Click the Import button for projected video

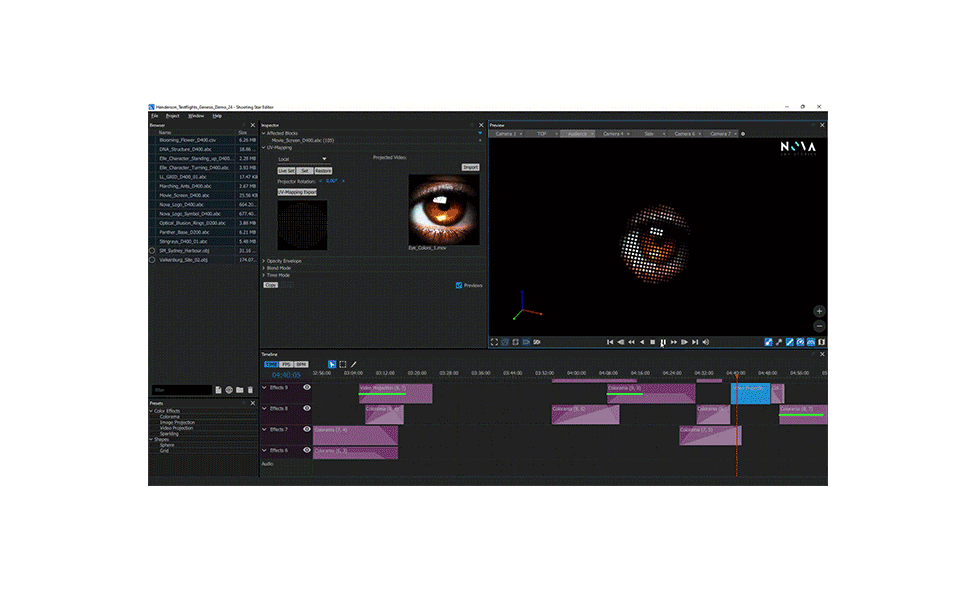point(470,167)
